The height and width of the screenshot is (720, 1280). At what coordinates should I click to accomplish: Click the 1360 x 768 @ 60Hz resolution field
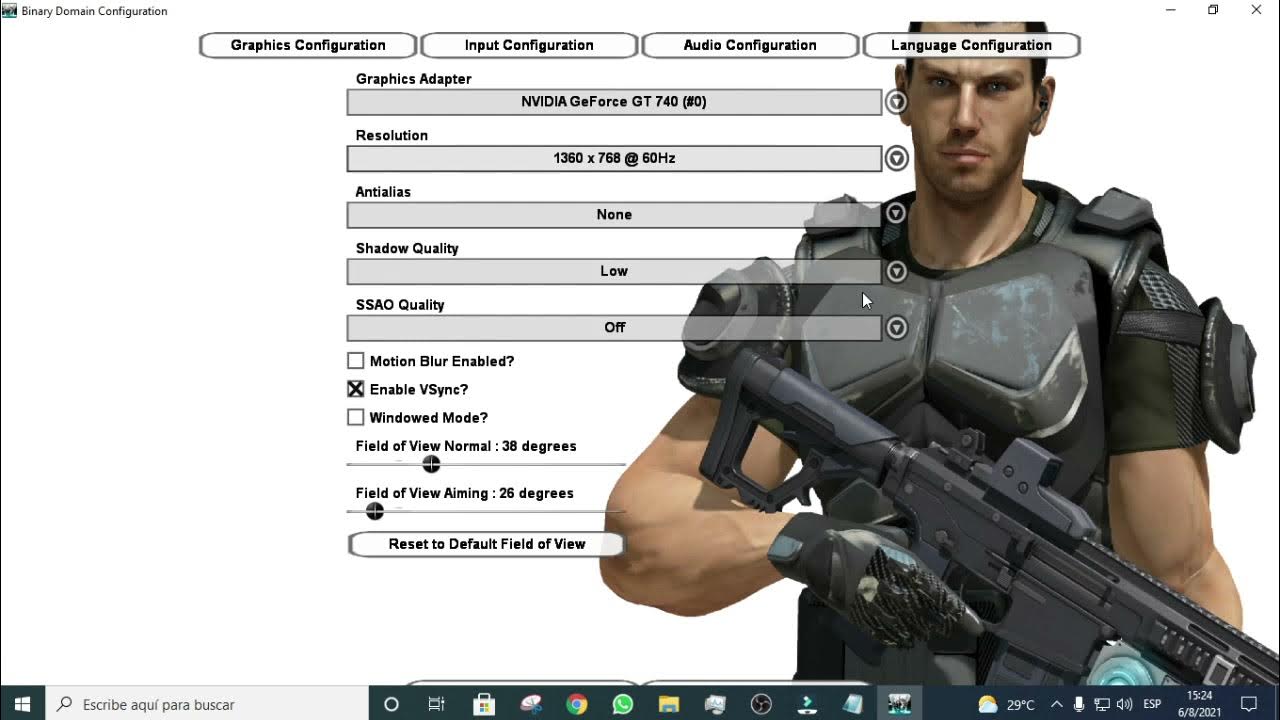click(614, 158)
